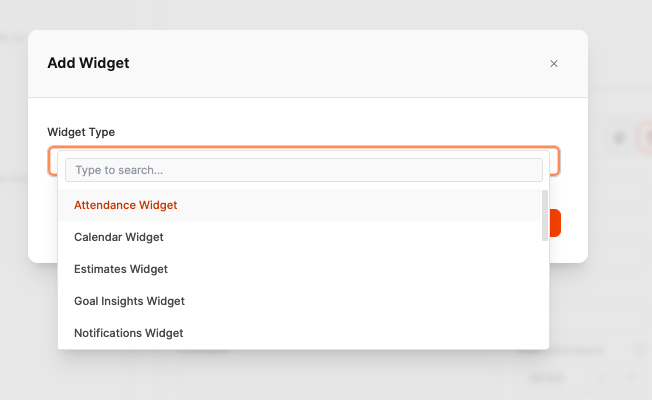Collapse the Widget Type dropdown box
The image size is (652, 400).
[553, 161]
